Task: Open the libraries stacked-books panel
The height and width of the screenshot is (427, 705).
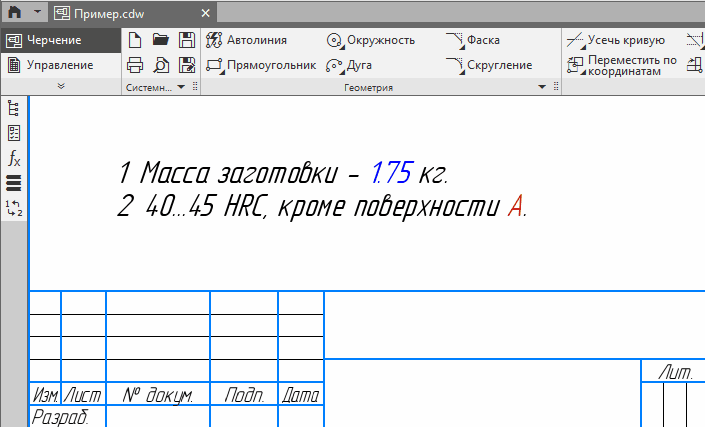Action: (x=14, y=183)
